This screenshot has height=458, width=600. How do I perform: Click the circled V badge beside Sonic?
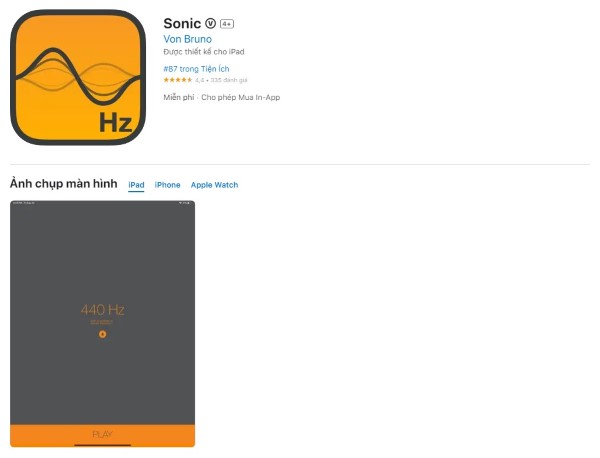pos(210,24)
